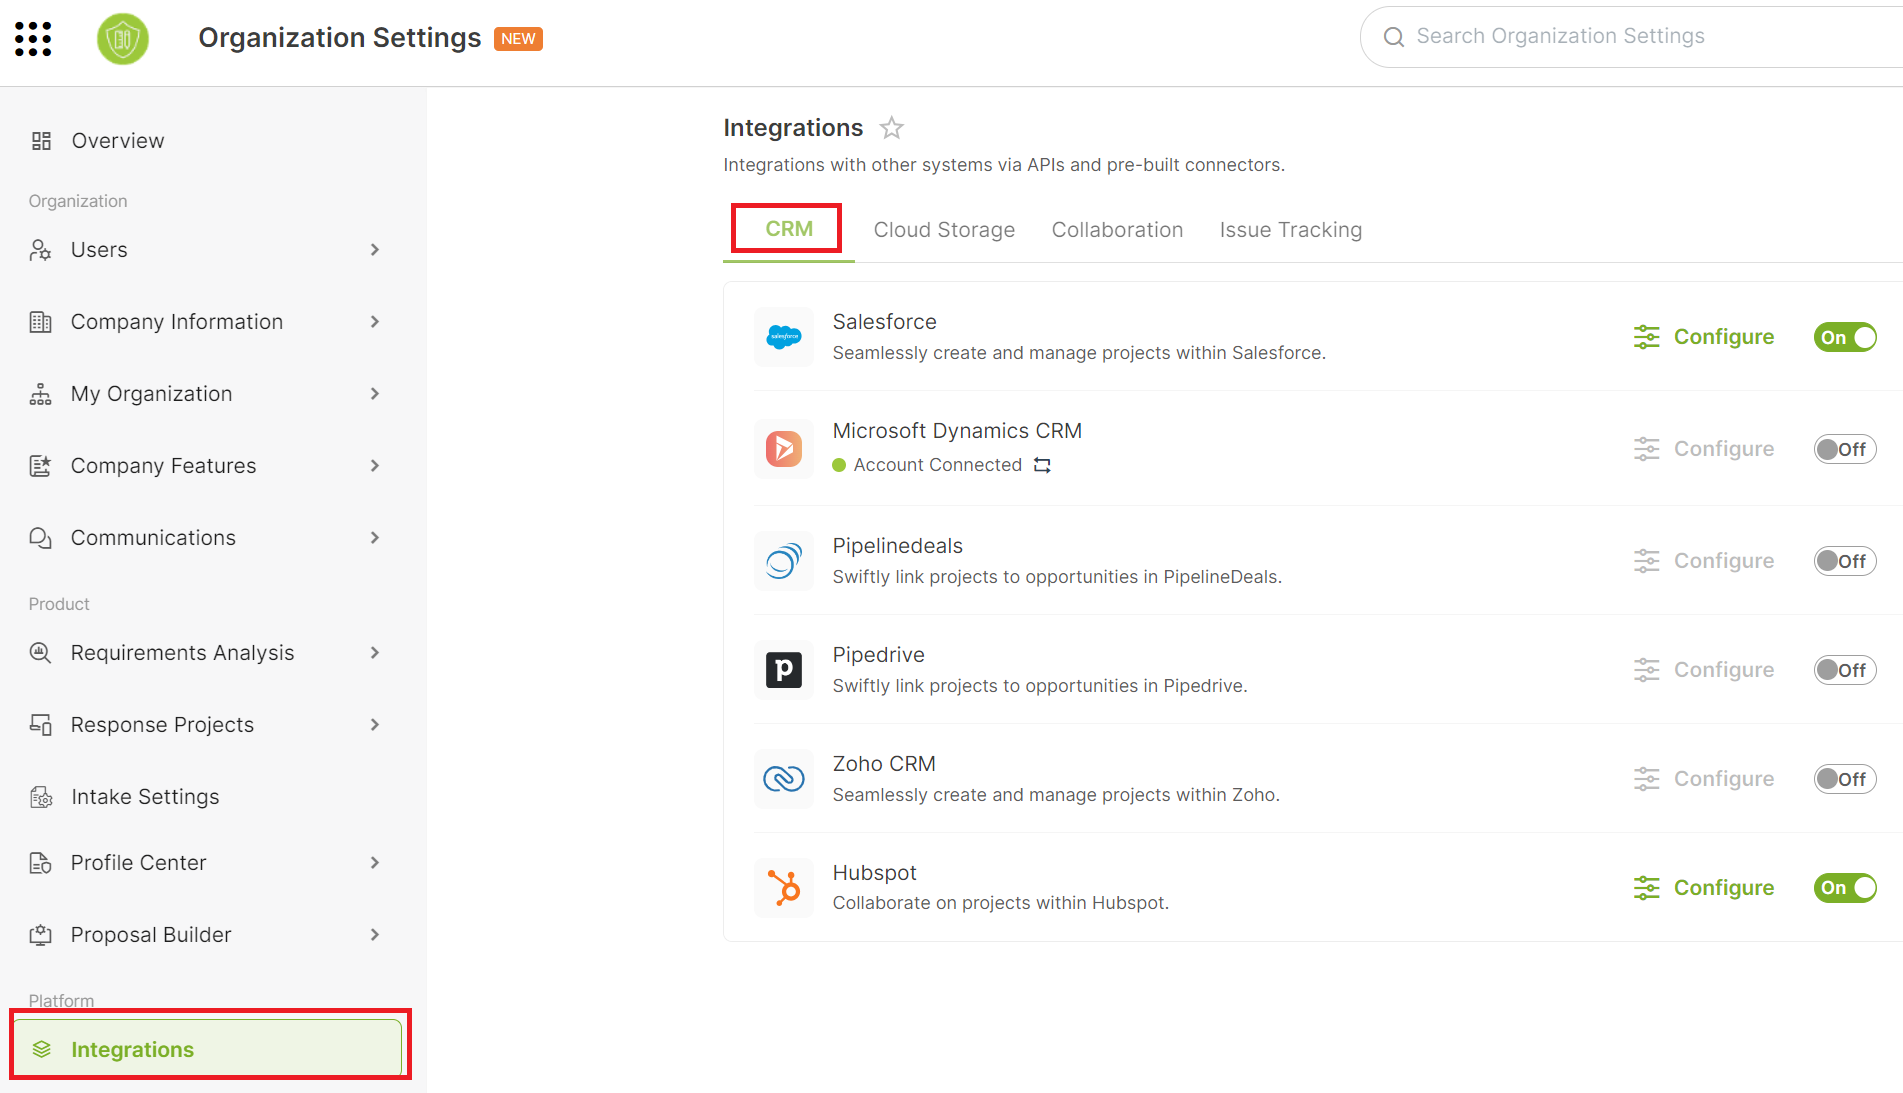Click the Pipedrive logo
This screenshot has height=1093, width=1903.
(x=784, y=670)
